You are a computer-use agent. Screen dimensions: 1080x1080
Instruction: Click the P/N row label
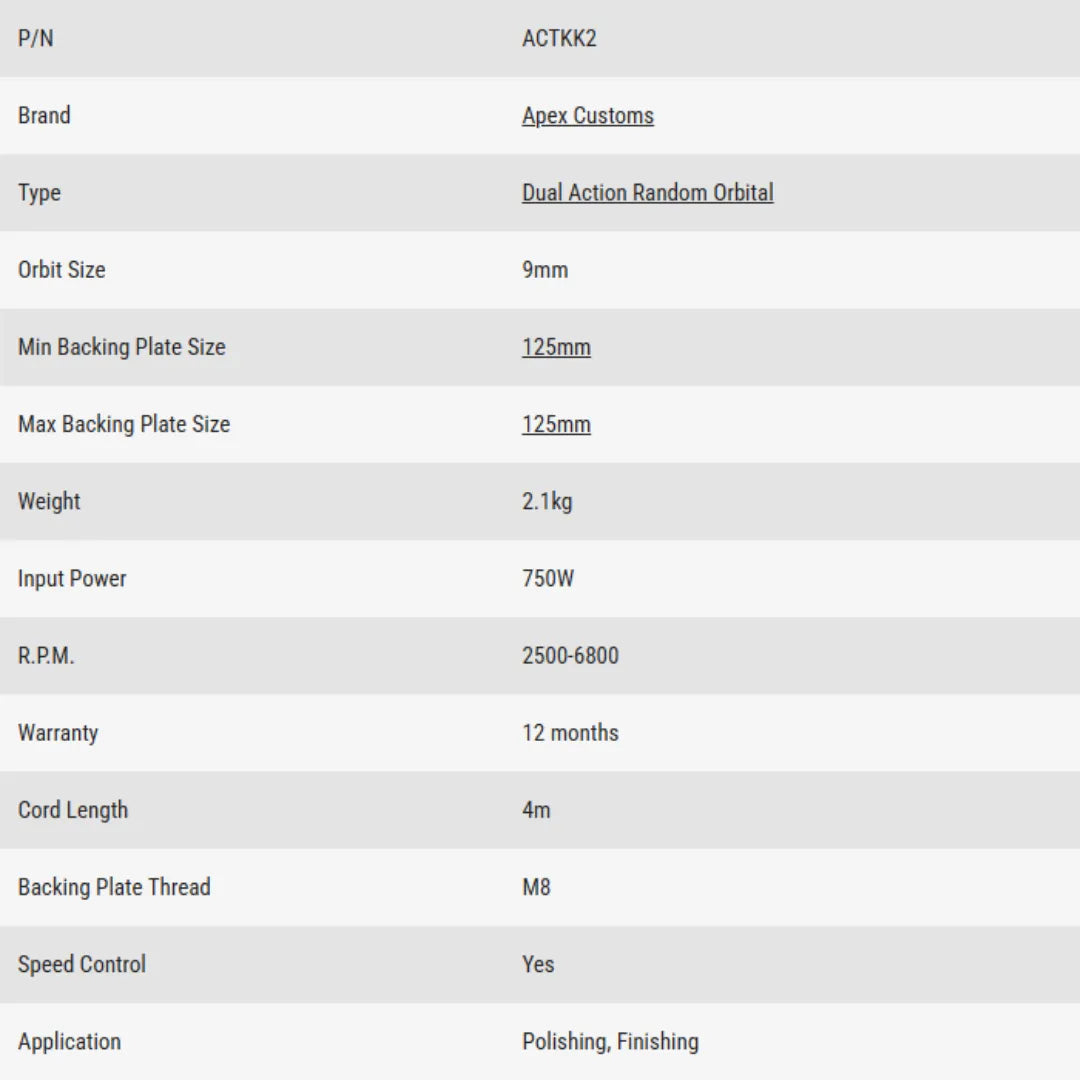coord(35,39)
